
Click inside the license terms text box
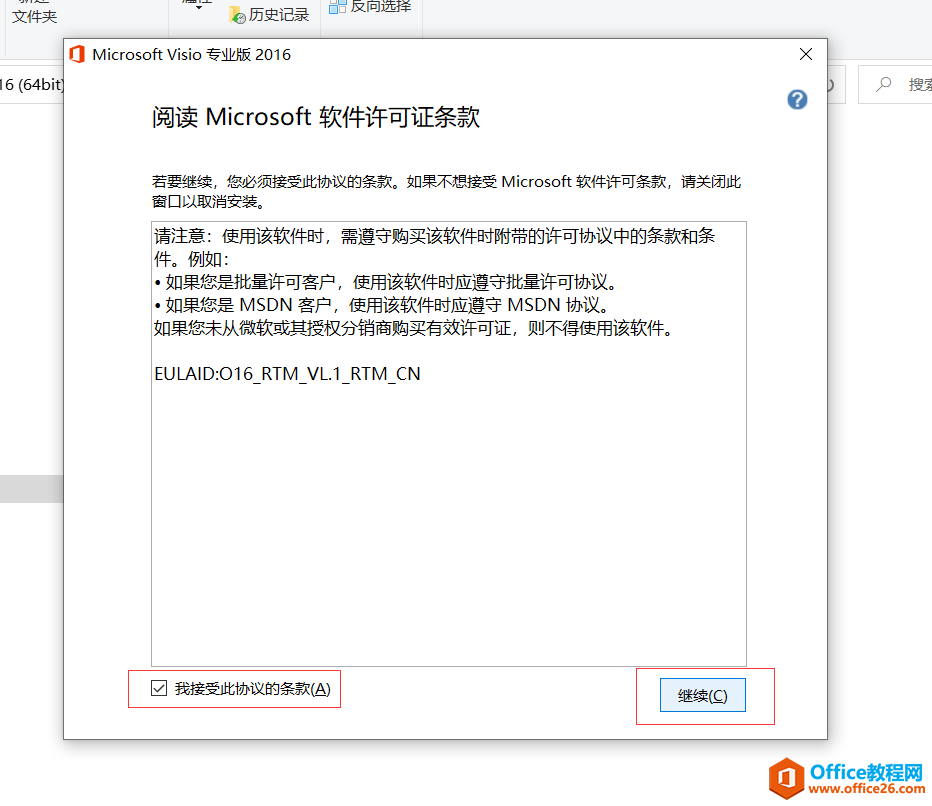point(449,443)
